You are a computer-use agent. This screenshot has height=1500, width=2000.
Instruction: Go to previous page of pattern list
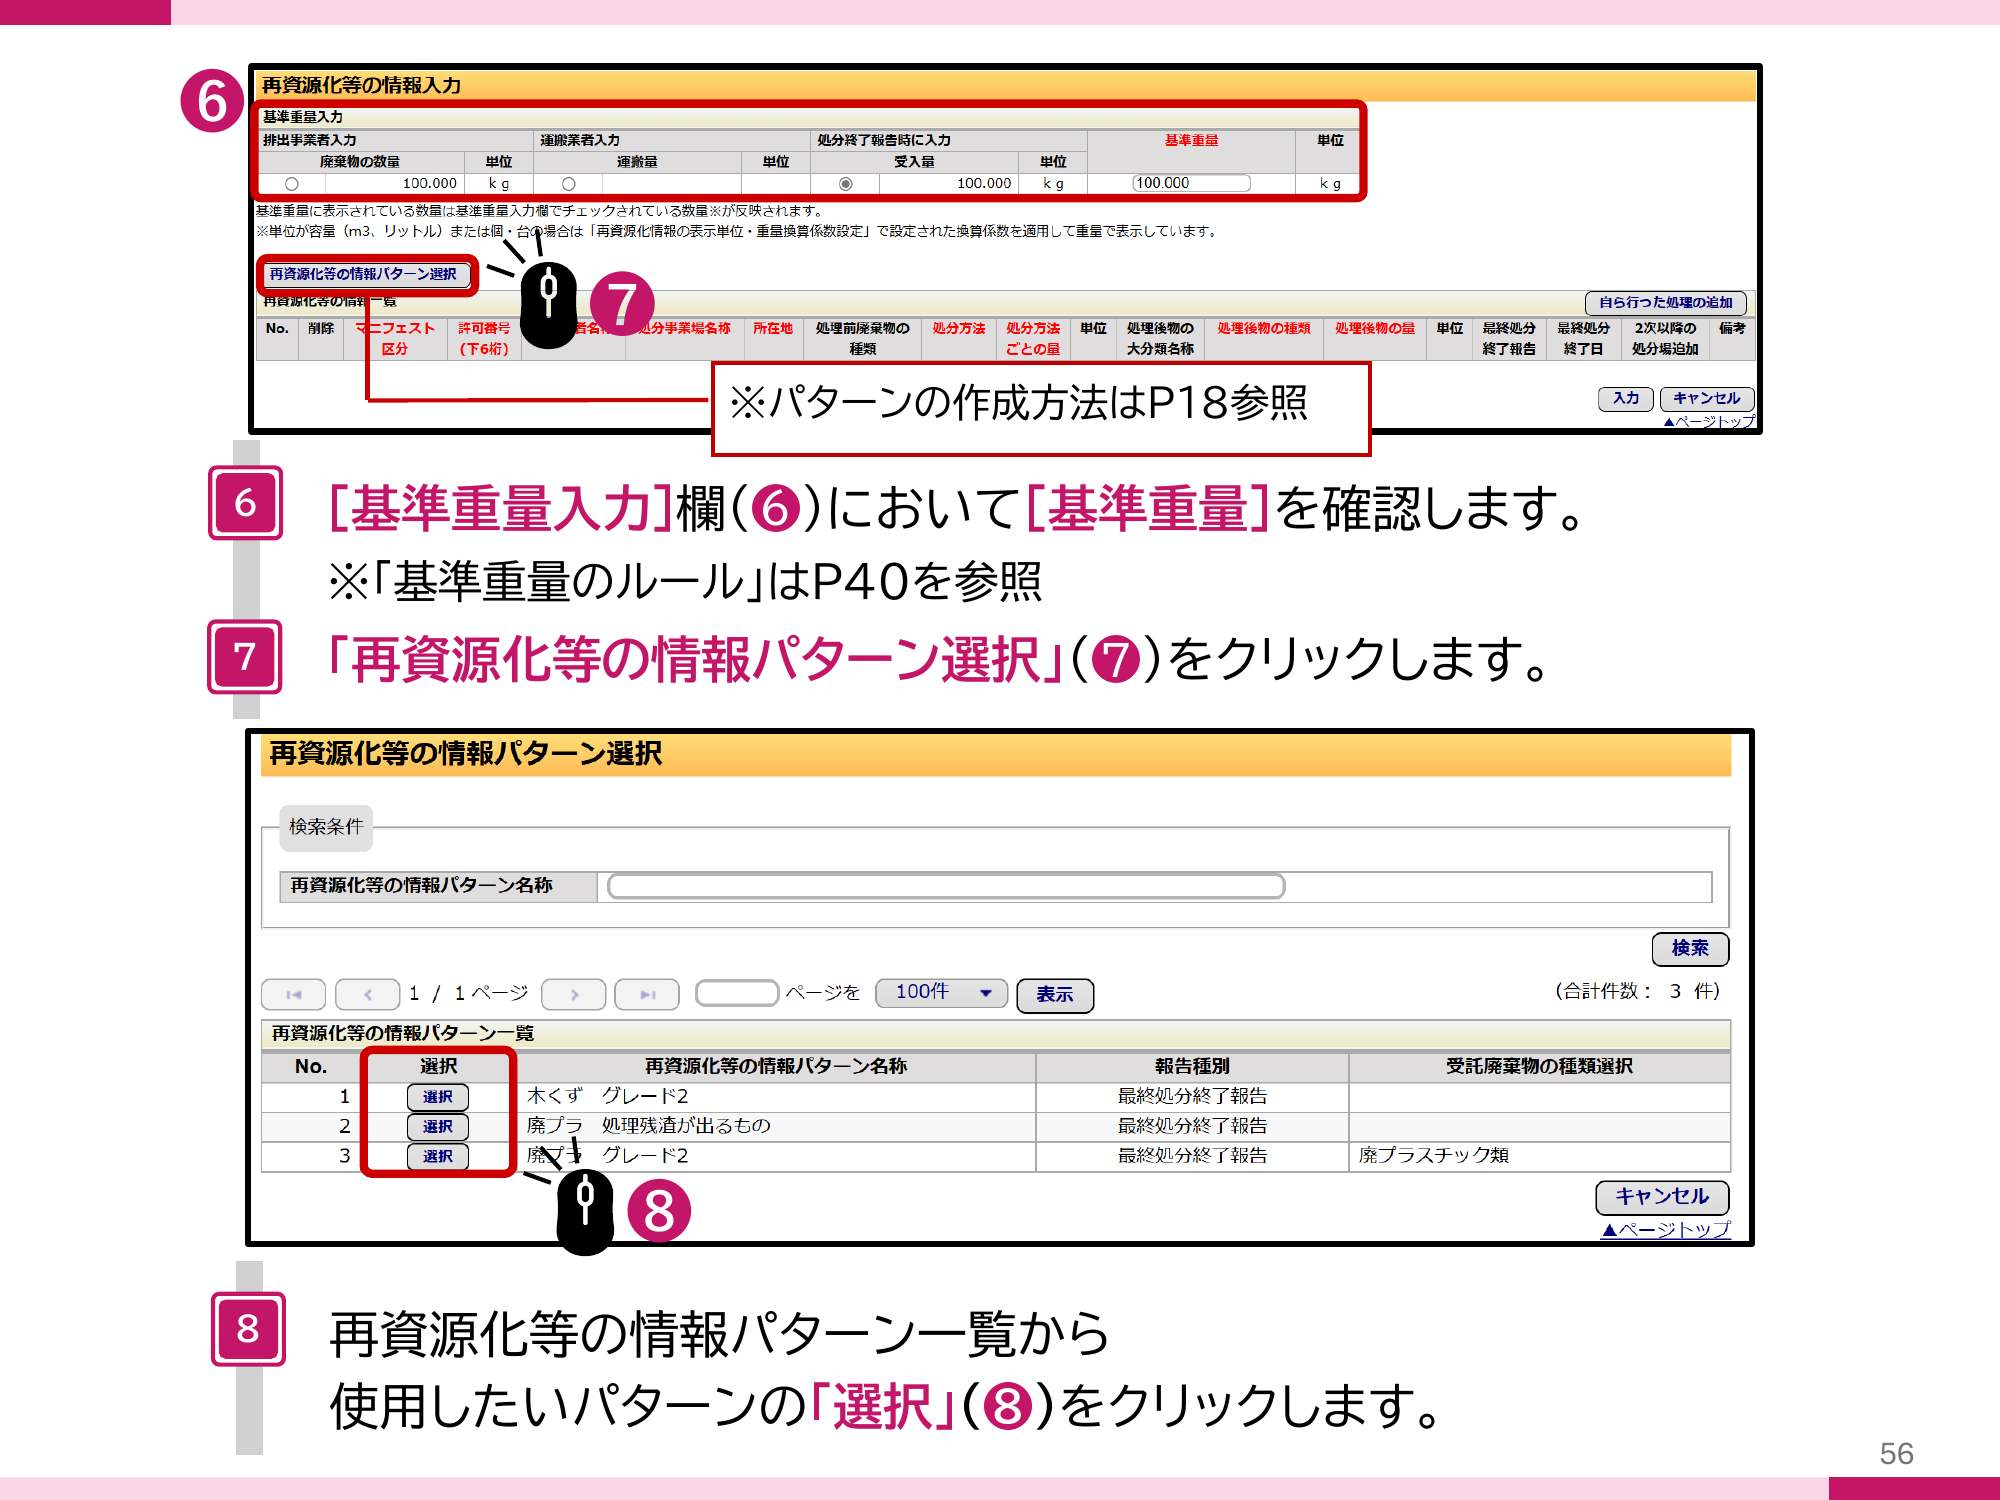tap(367, 994)
